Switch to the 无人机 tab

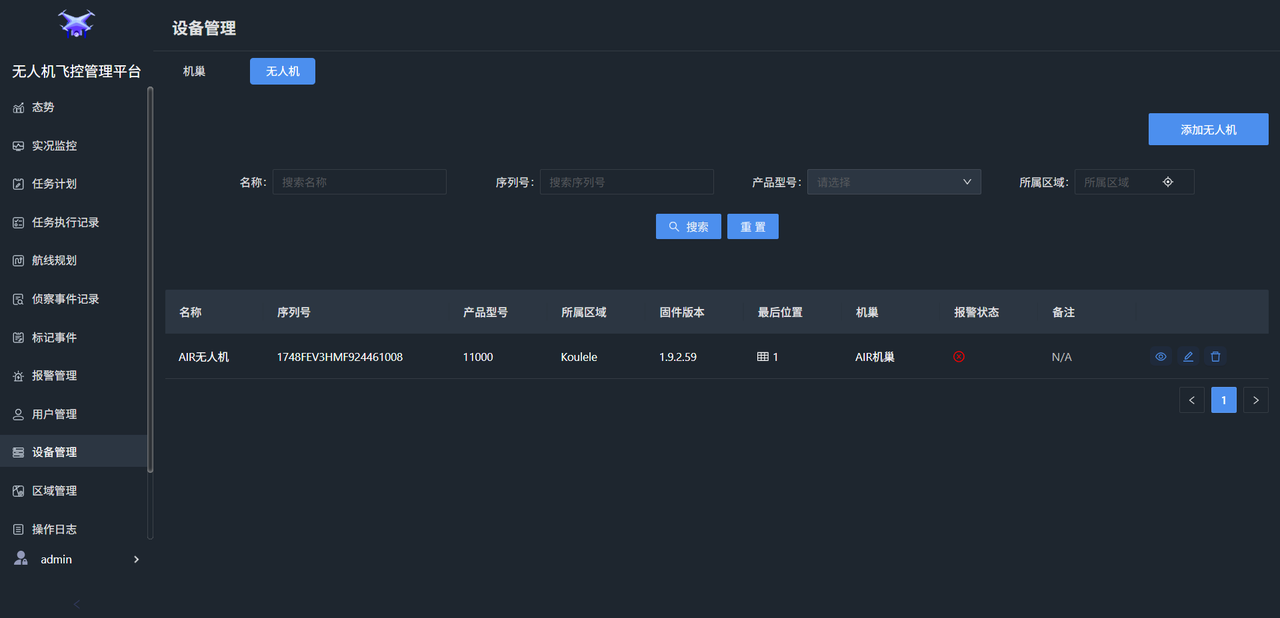tap(282, 71)
